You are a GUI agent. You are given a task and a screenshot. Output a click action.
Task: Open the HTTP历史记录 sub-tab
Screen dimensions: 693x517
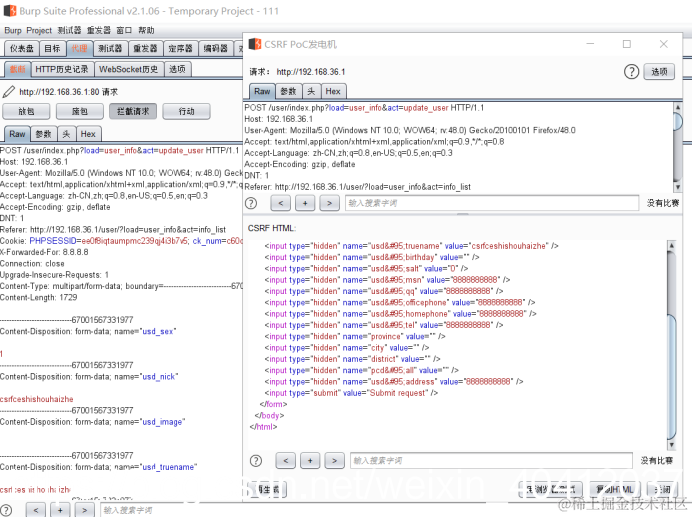62,69
